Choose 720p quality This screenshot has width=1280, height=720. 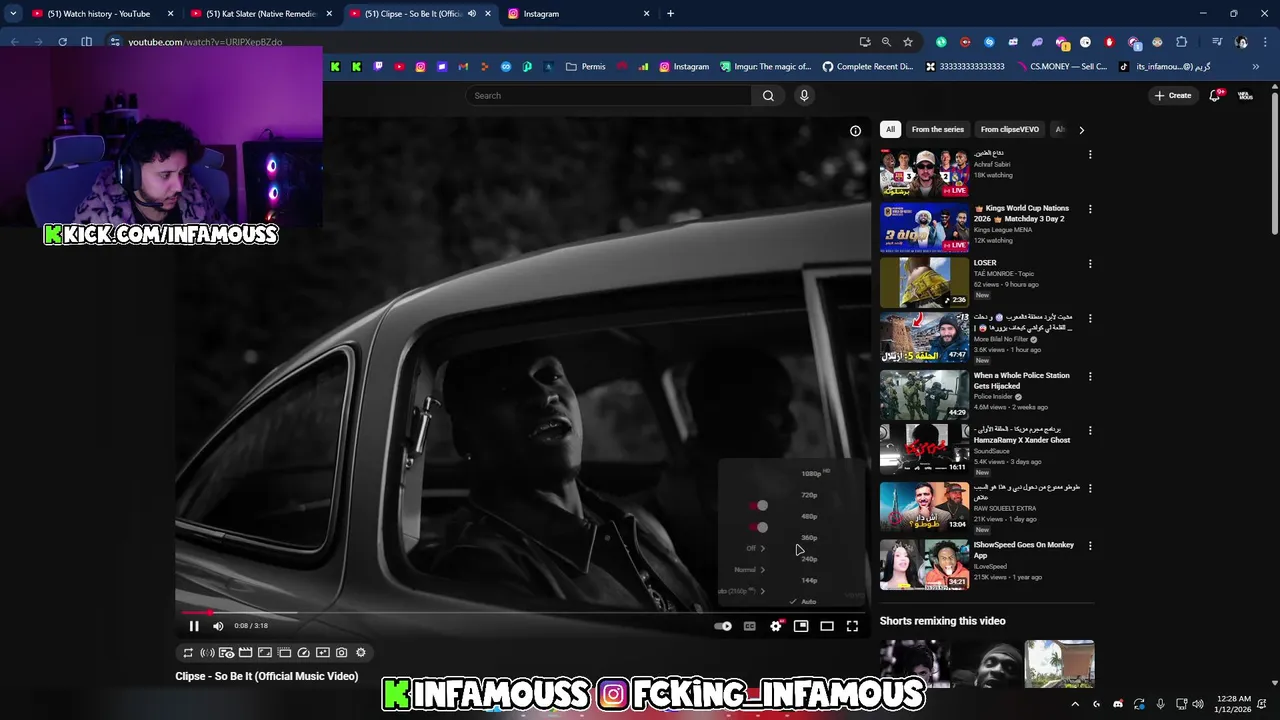coord(809,495)
